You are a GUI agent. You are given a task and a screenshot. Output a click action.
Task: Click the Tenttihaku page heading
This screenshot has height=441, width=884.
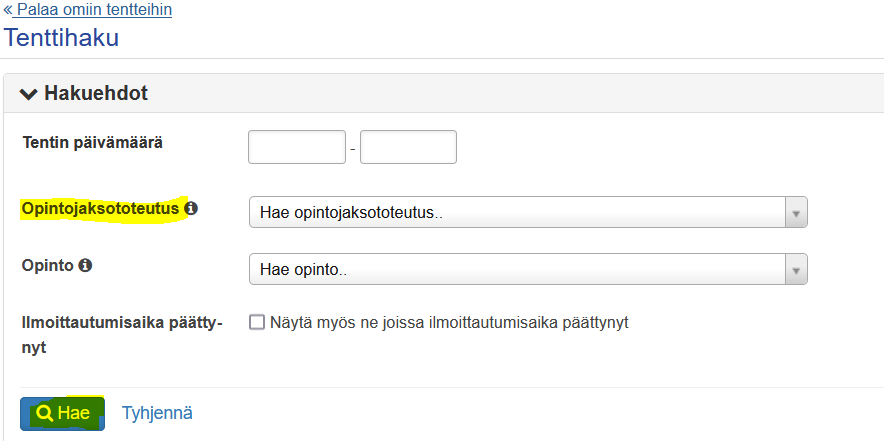(62, 39)
